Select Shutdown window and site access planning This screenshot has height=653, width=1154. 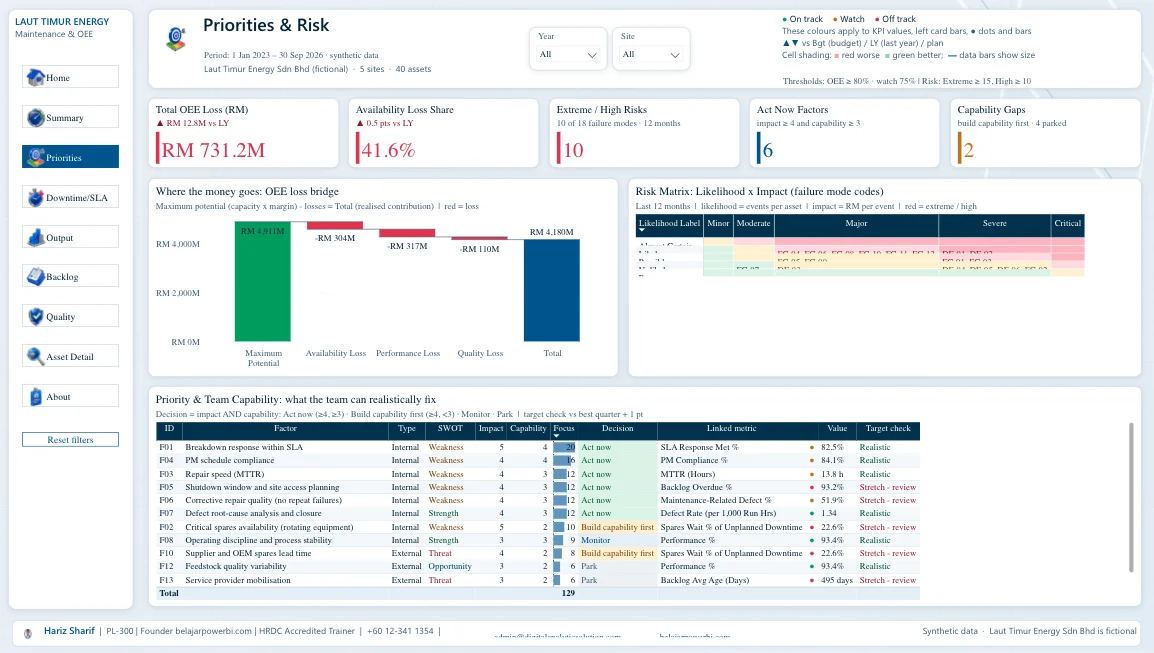click(x=538, y=487)
